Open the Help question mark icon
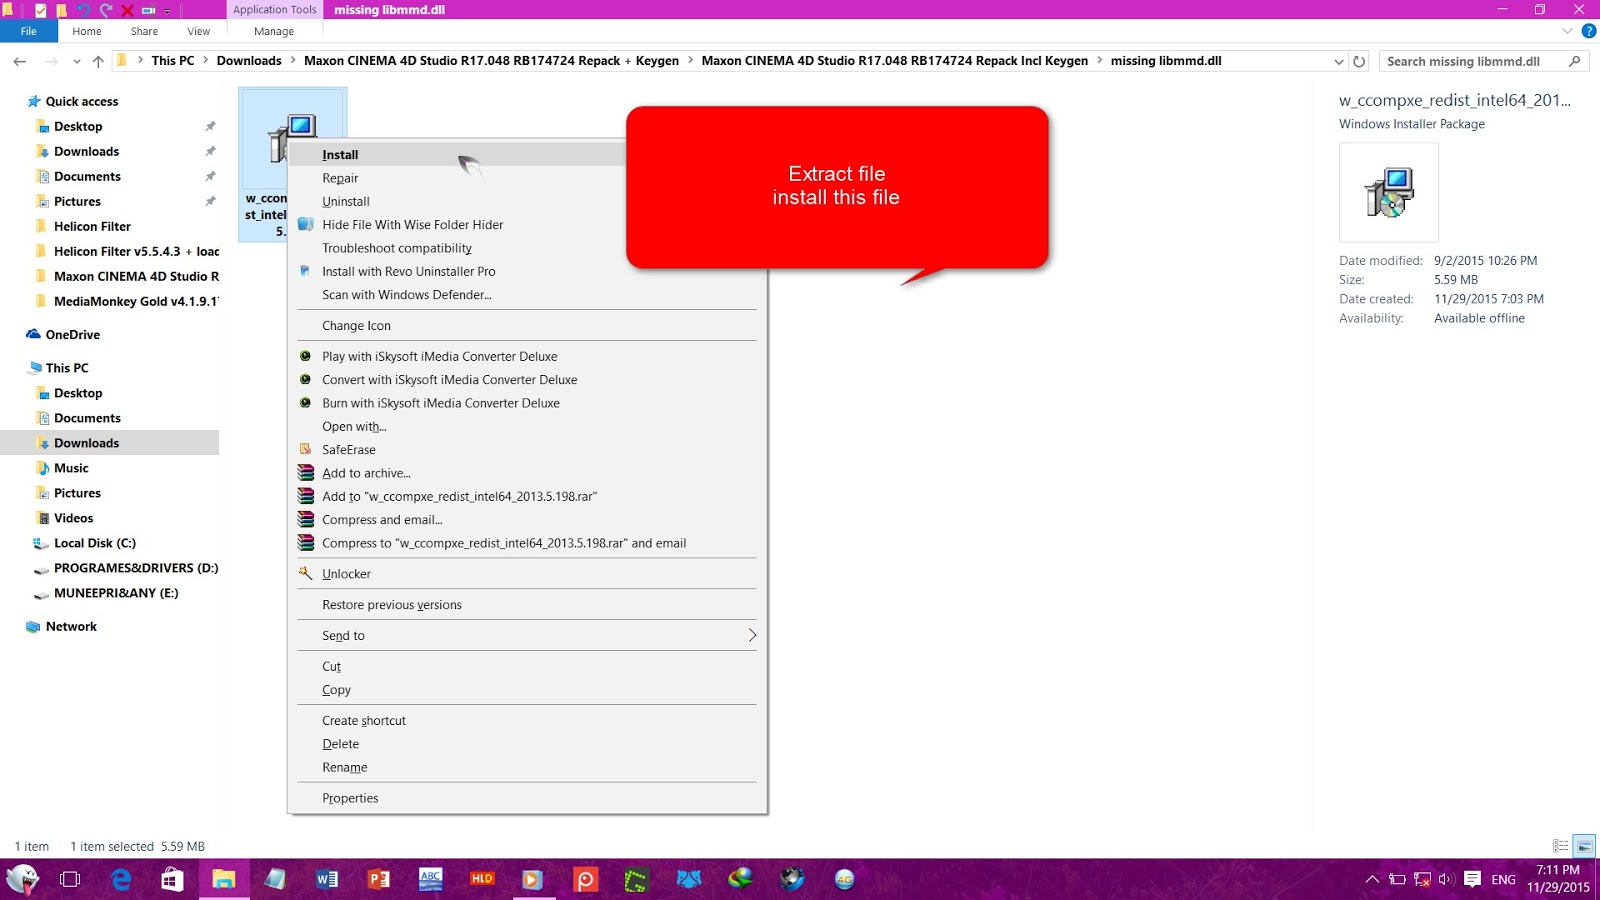Screen dimensions: 1600x900 pyautogui.click(x=1589, y=31)
